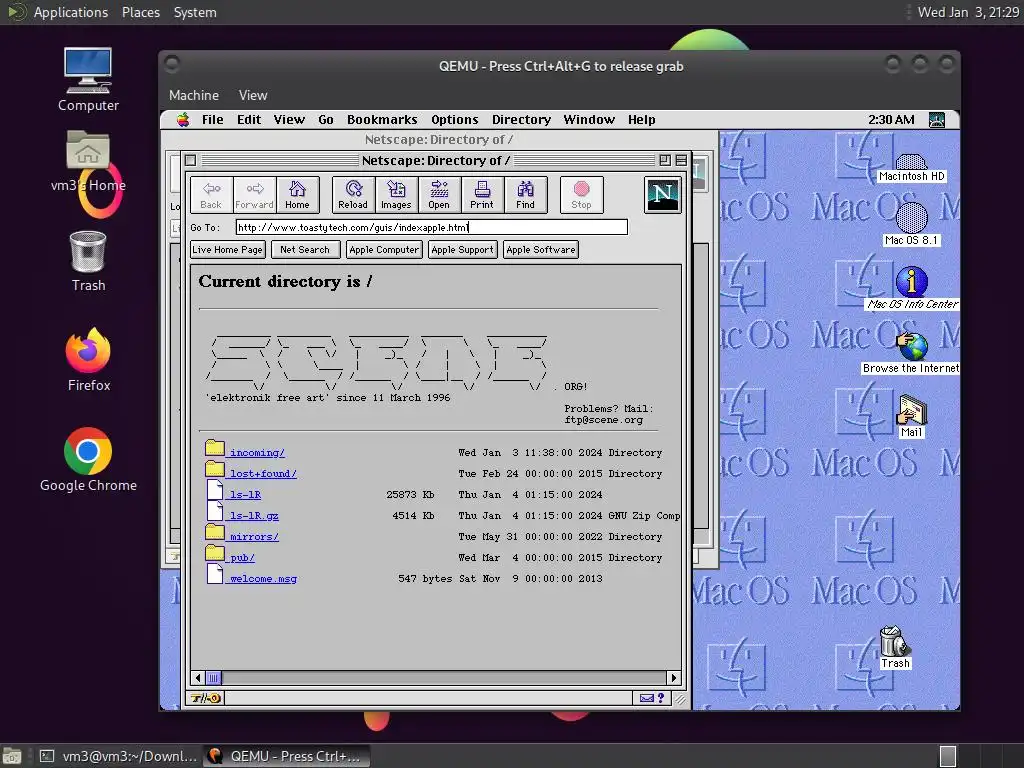
Task: Click the Netscape Back button
Action: [x=211, y=195]
